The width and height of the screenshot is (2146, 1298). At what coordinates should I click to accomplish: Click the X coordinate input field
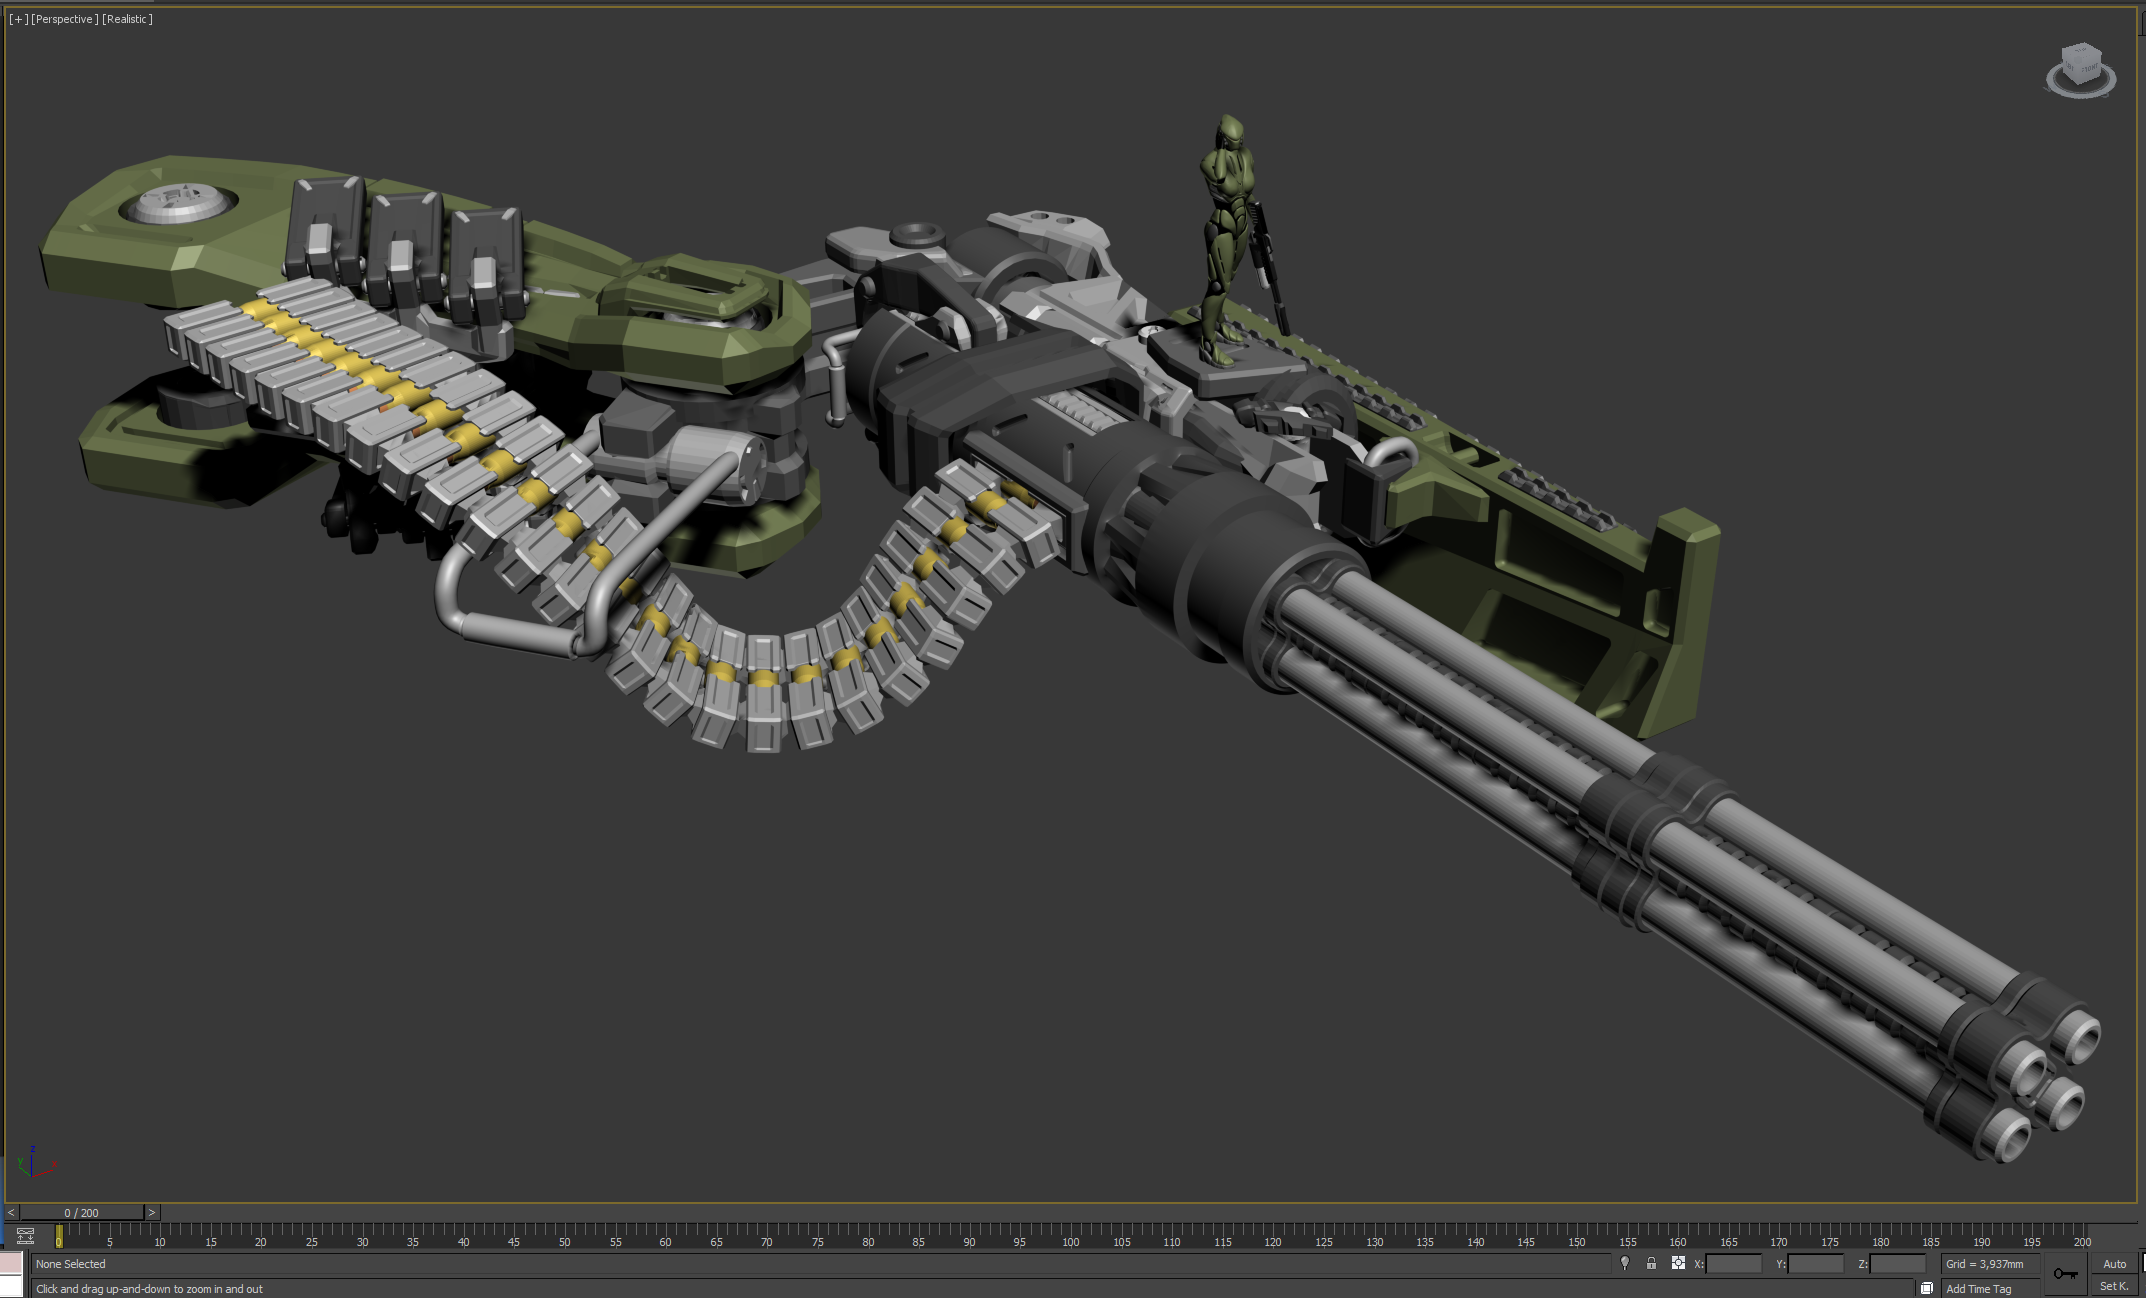1733,1264
